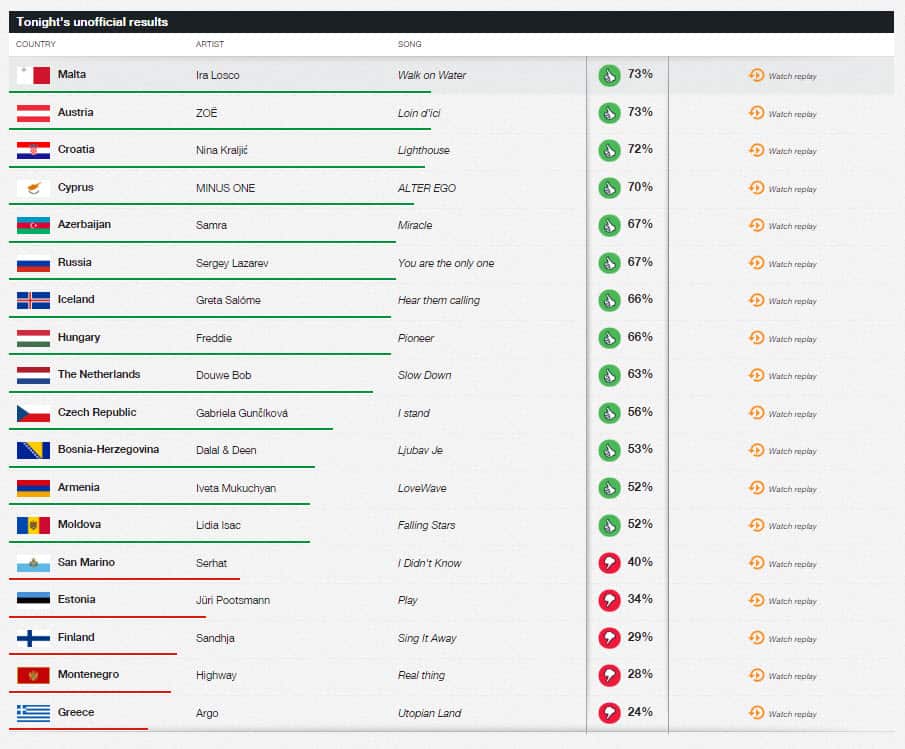The width and height of the screenshot is (905, 749).
Task: Click Moldova's green result bar
Action: tap(160, 541)
